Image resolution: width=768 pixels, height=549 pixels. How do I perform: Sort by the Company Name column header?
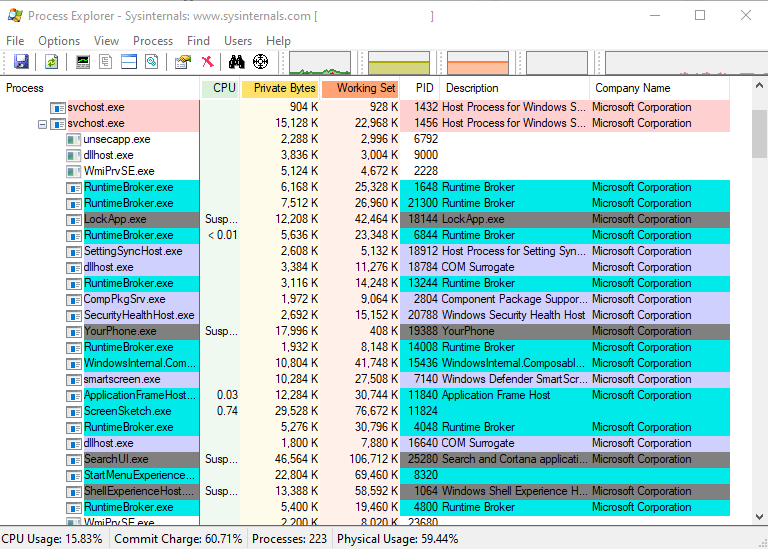tap(659, 88)
